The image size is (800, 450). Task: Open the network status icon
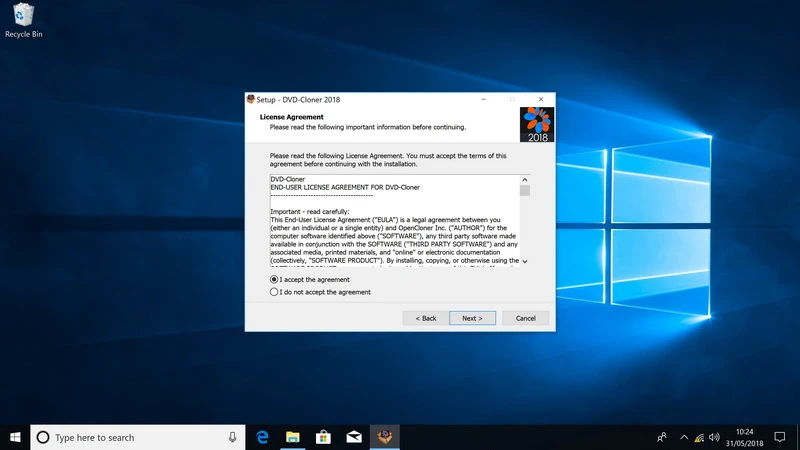click(699, 437)
